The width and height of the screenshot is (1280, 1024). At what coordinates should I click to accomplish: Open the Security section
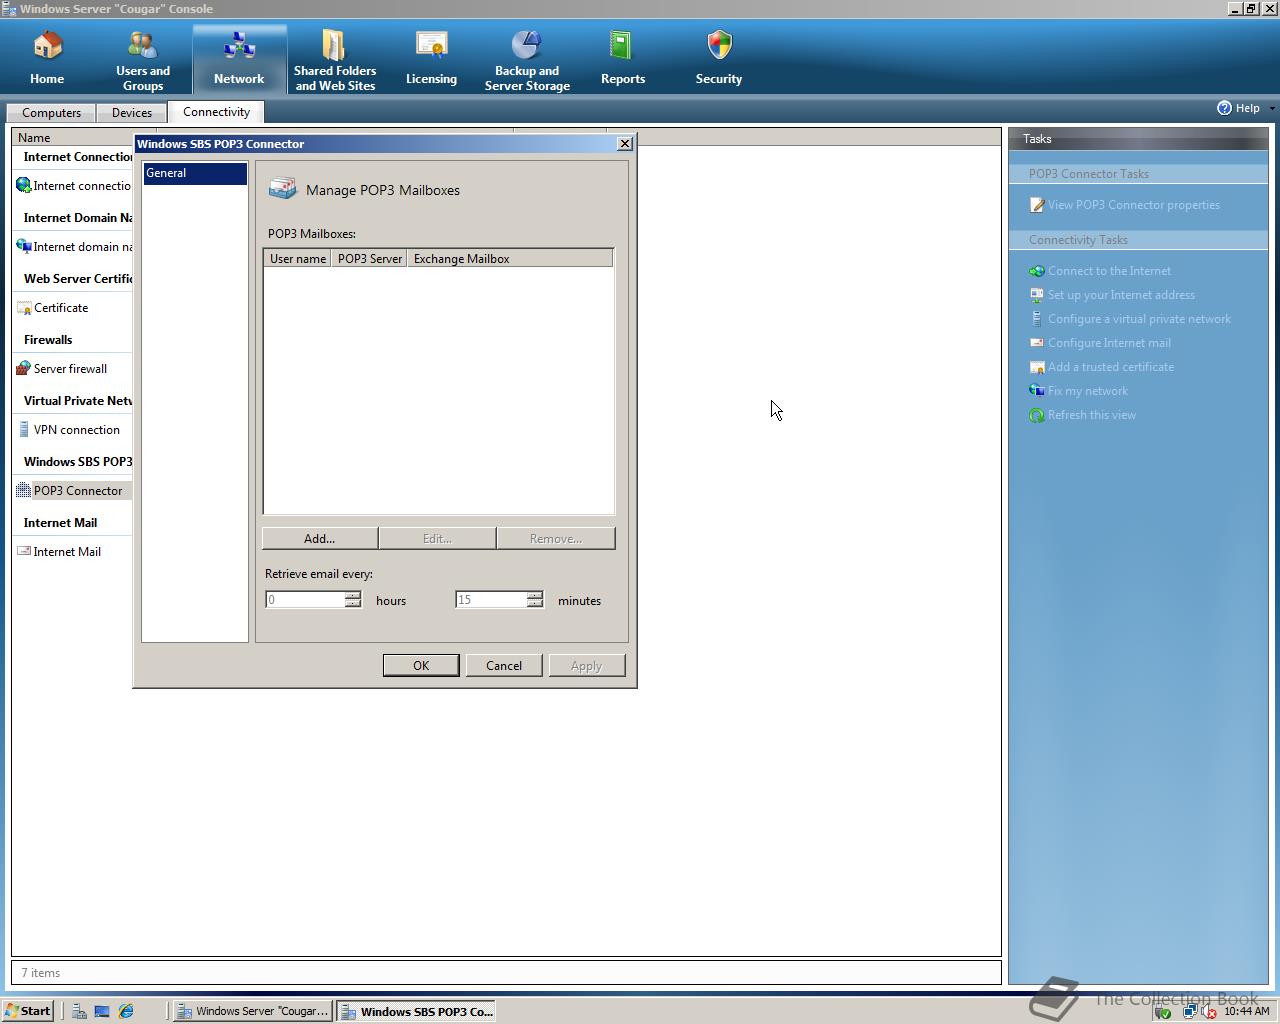[x=719, y=58]
